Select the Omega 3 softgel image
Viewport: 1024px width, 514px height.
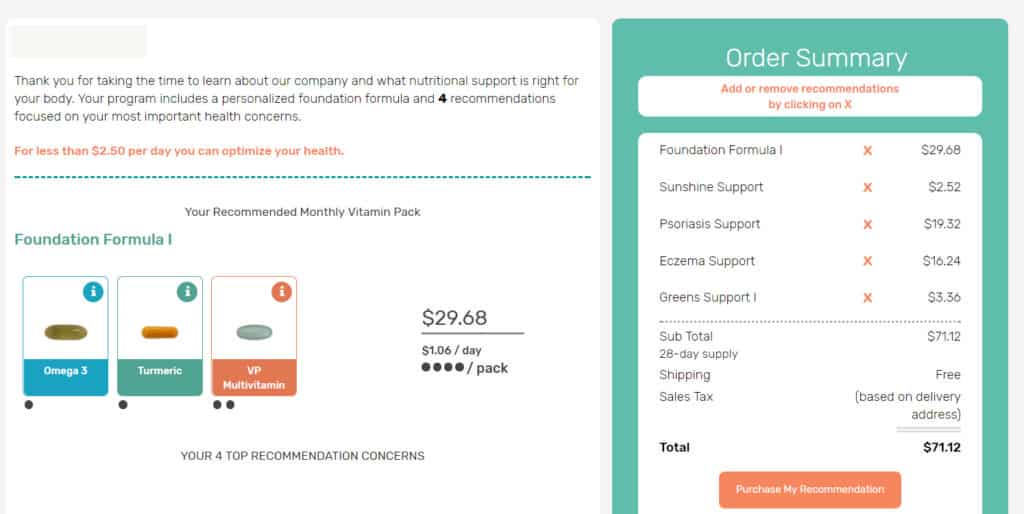pyautogui.click(x=65, y=332)
